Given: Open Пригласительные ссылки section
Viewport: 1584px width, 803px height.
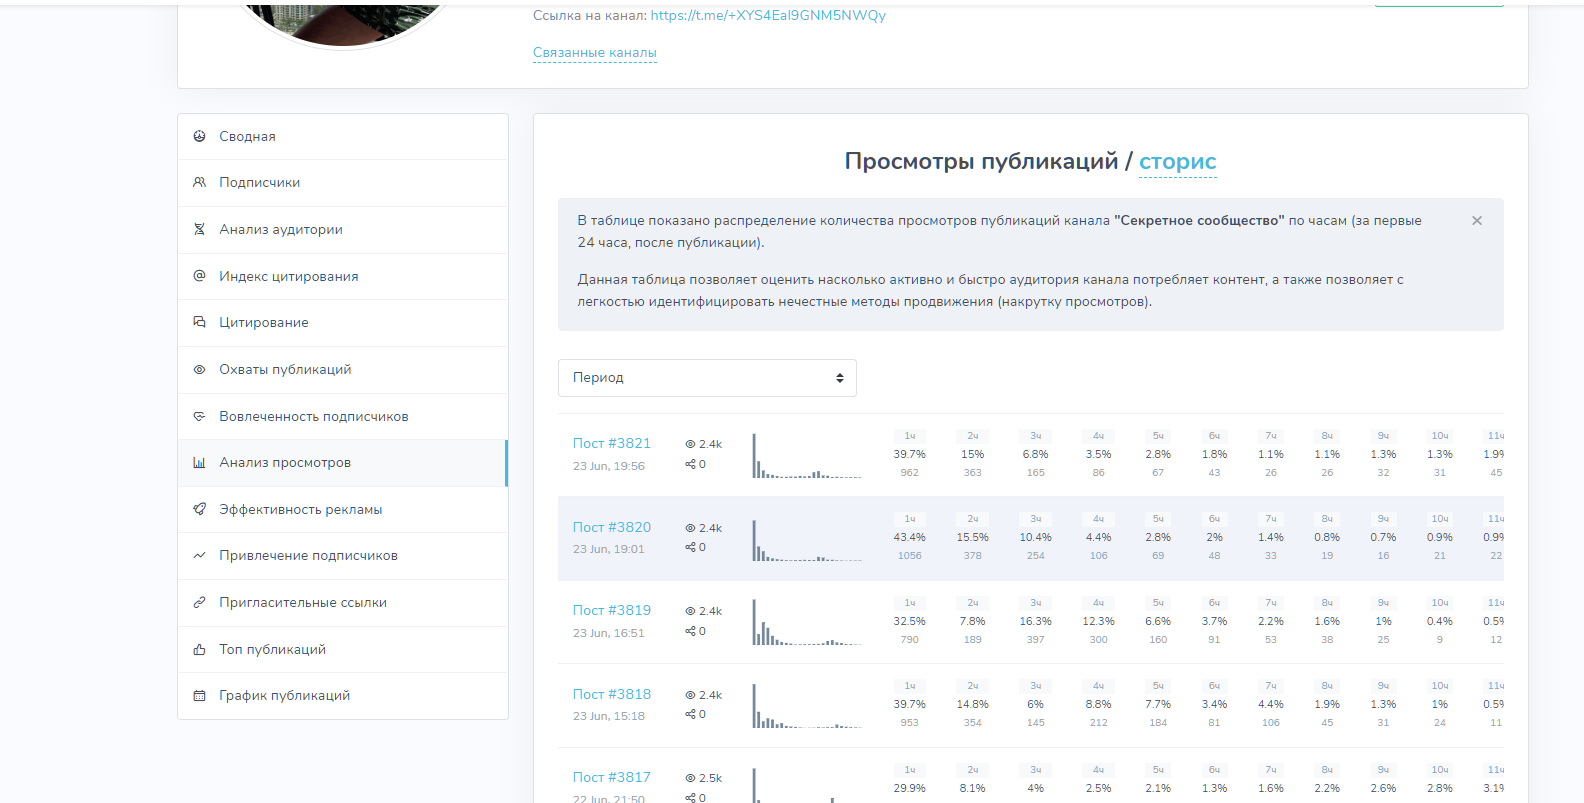Looking at the screenshot, I should tap(343, 602).
